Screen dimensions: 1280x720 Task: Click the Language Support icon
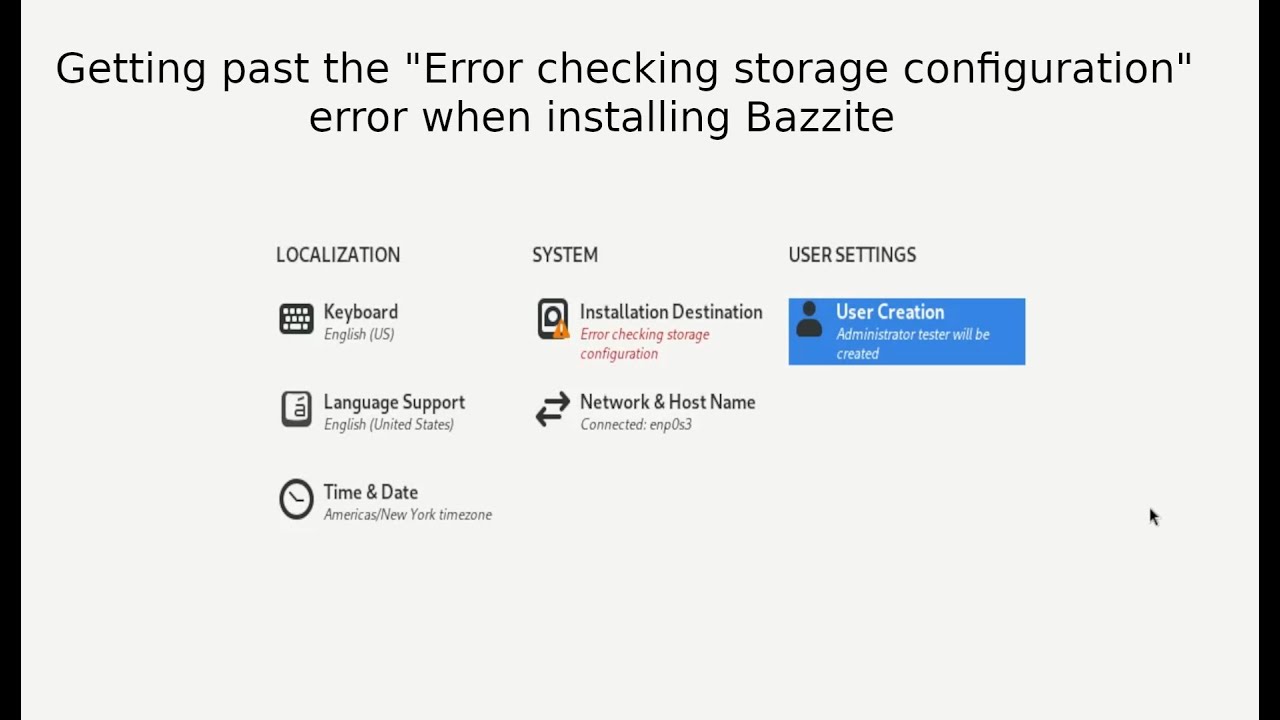[x=296, y=409]
